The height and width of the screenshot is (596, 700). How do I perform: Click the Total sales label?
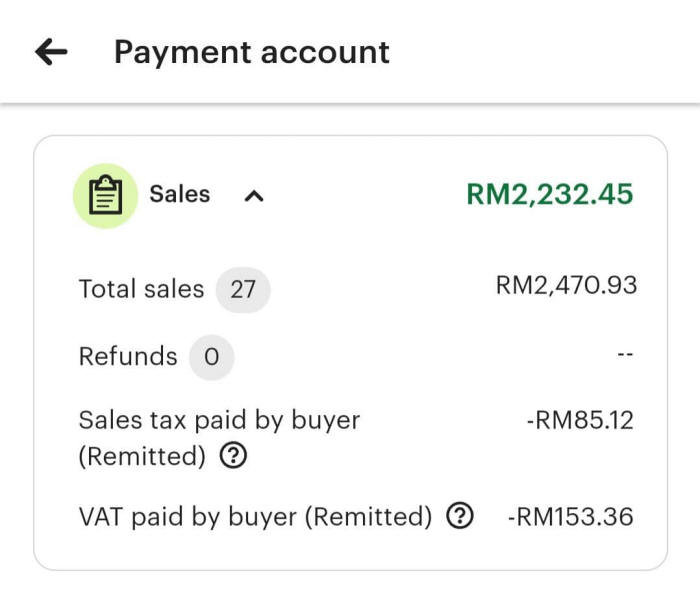(141, 290)
